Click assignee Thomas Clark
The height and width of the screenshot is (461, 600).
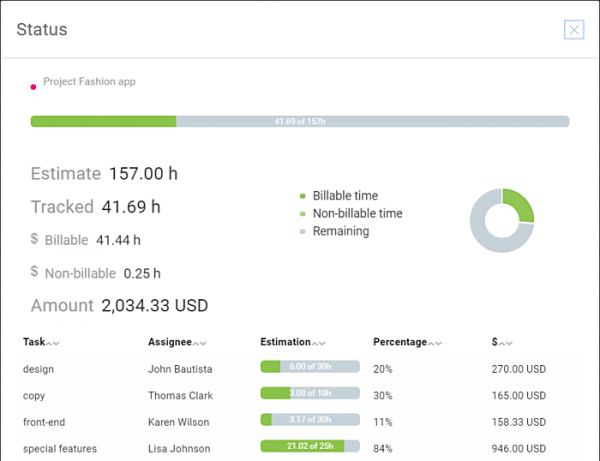(x=180, y=396)
